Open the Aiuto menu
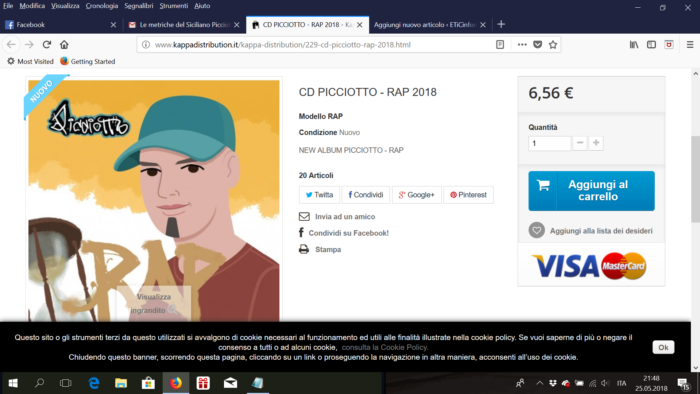This screenshot has height=394, width=700. click(x=202, y=6)
